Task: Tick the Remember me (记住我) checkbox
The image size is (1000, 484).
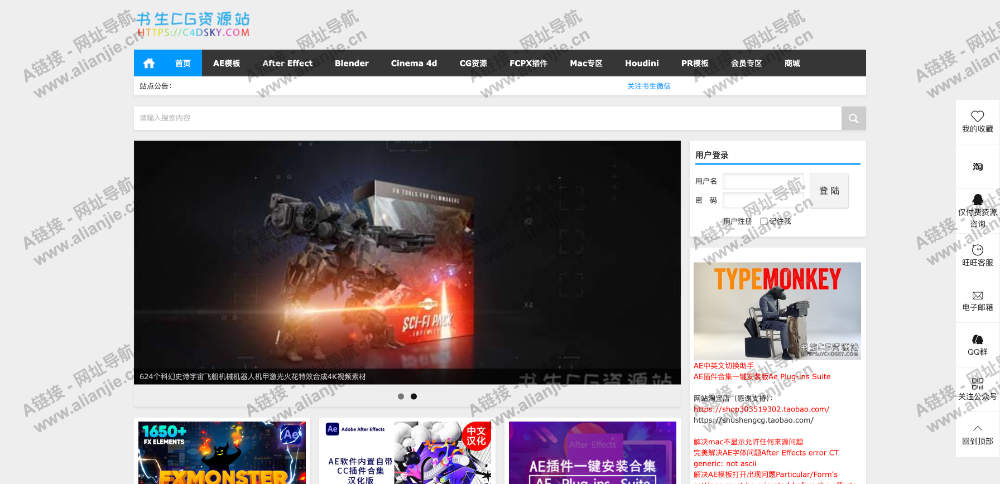Action: tap(763, 221)
